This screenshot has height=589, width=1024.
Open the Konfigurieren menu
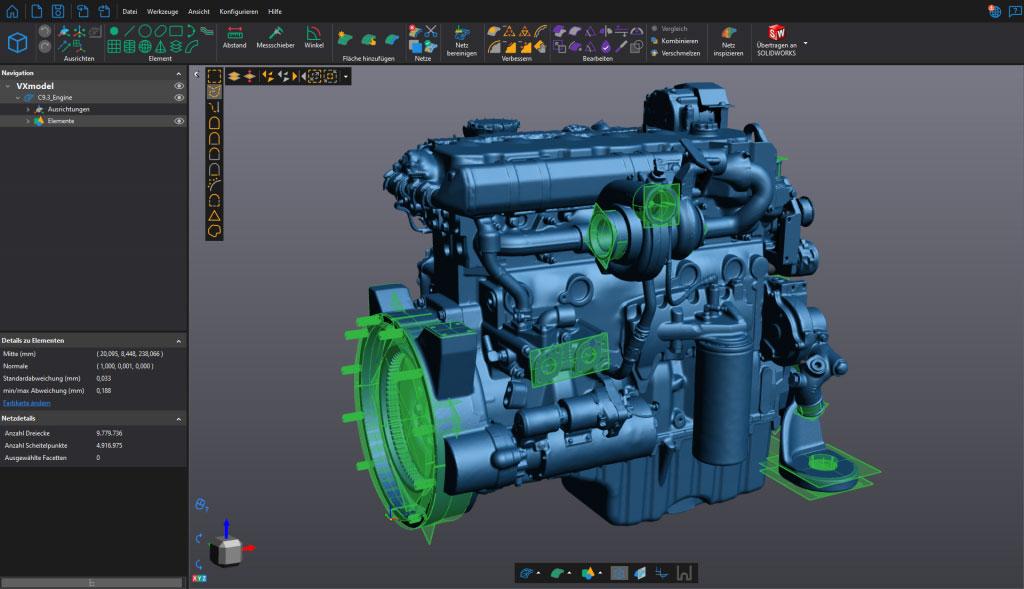tap(238, 11)
